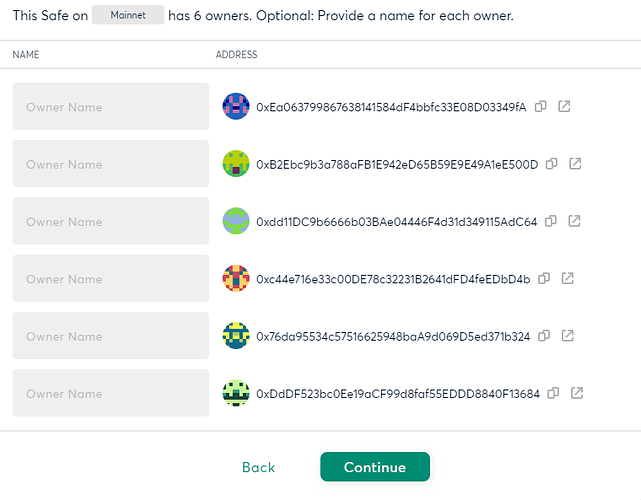
Task: Open 0xDdDF523b address external link
Action: click(x=577, y=393)
